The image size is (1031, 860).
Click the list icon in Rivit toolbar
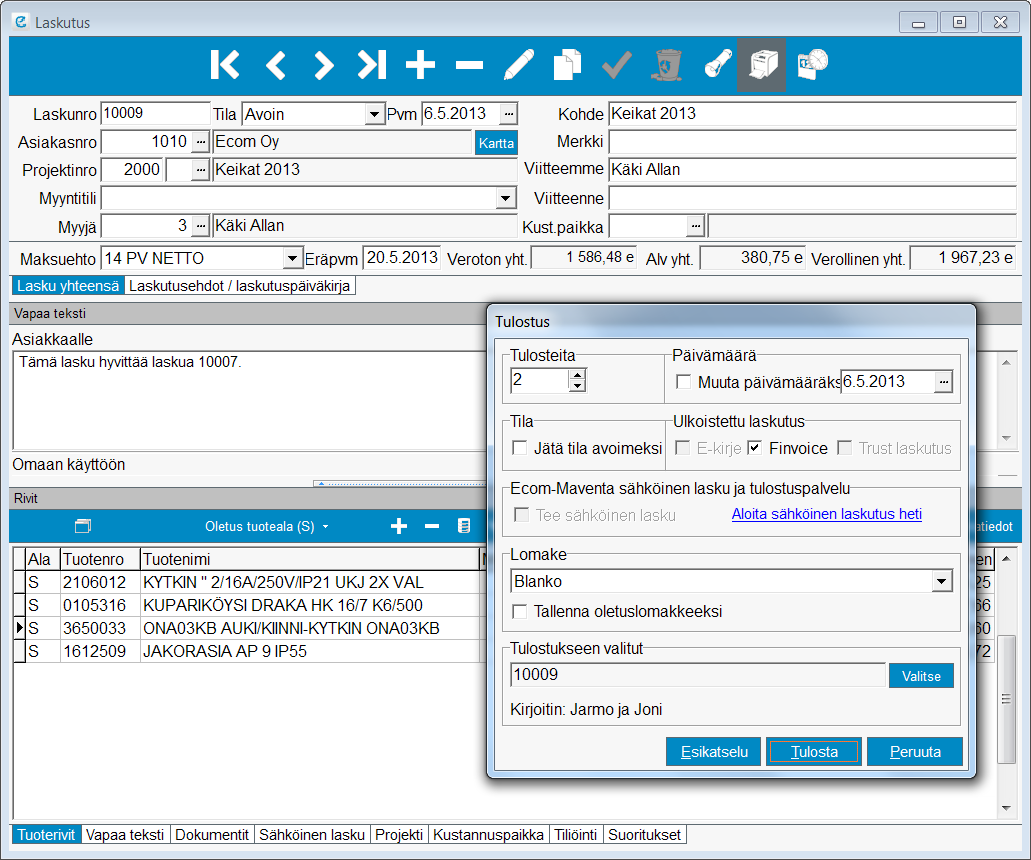pyautogui.click(x=464, y=526)
